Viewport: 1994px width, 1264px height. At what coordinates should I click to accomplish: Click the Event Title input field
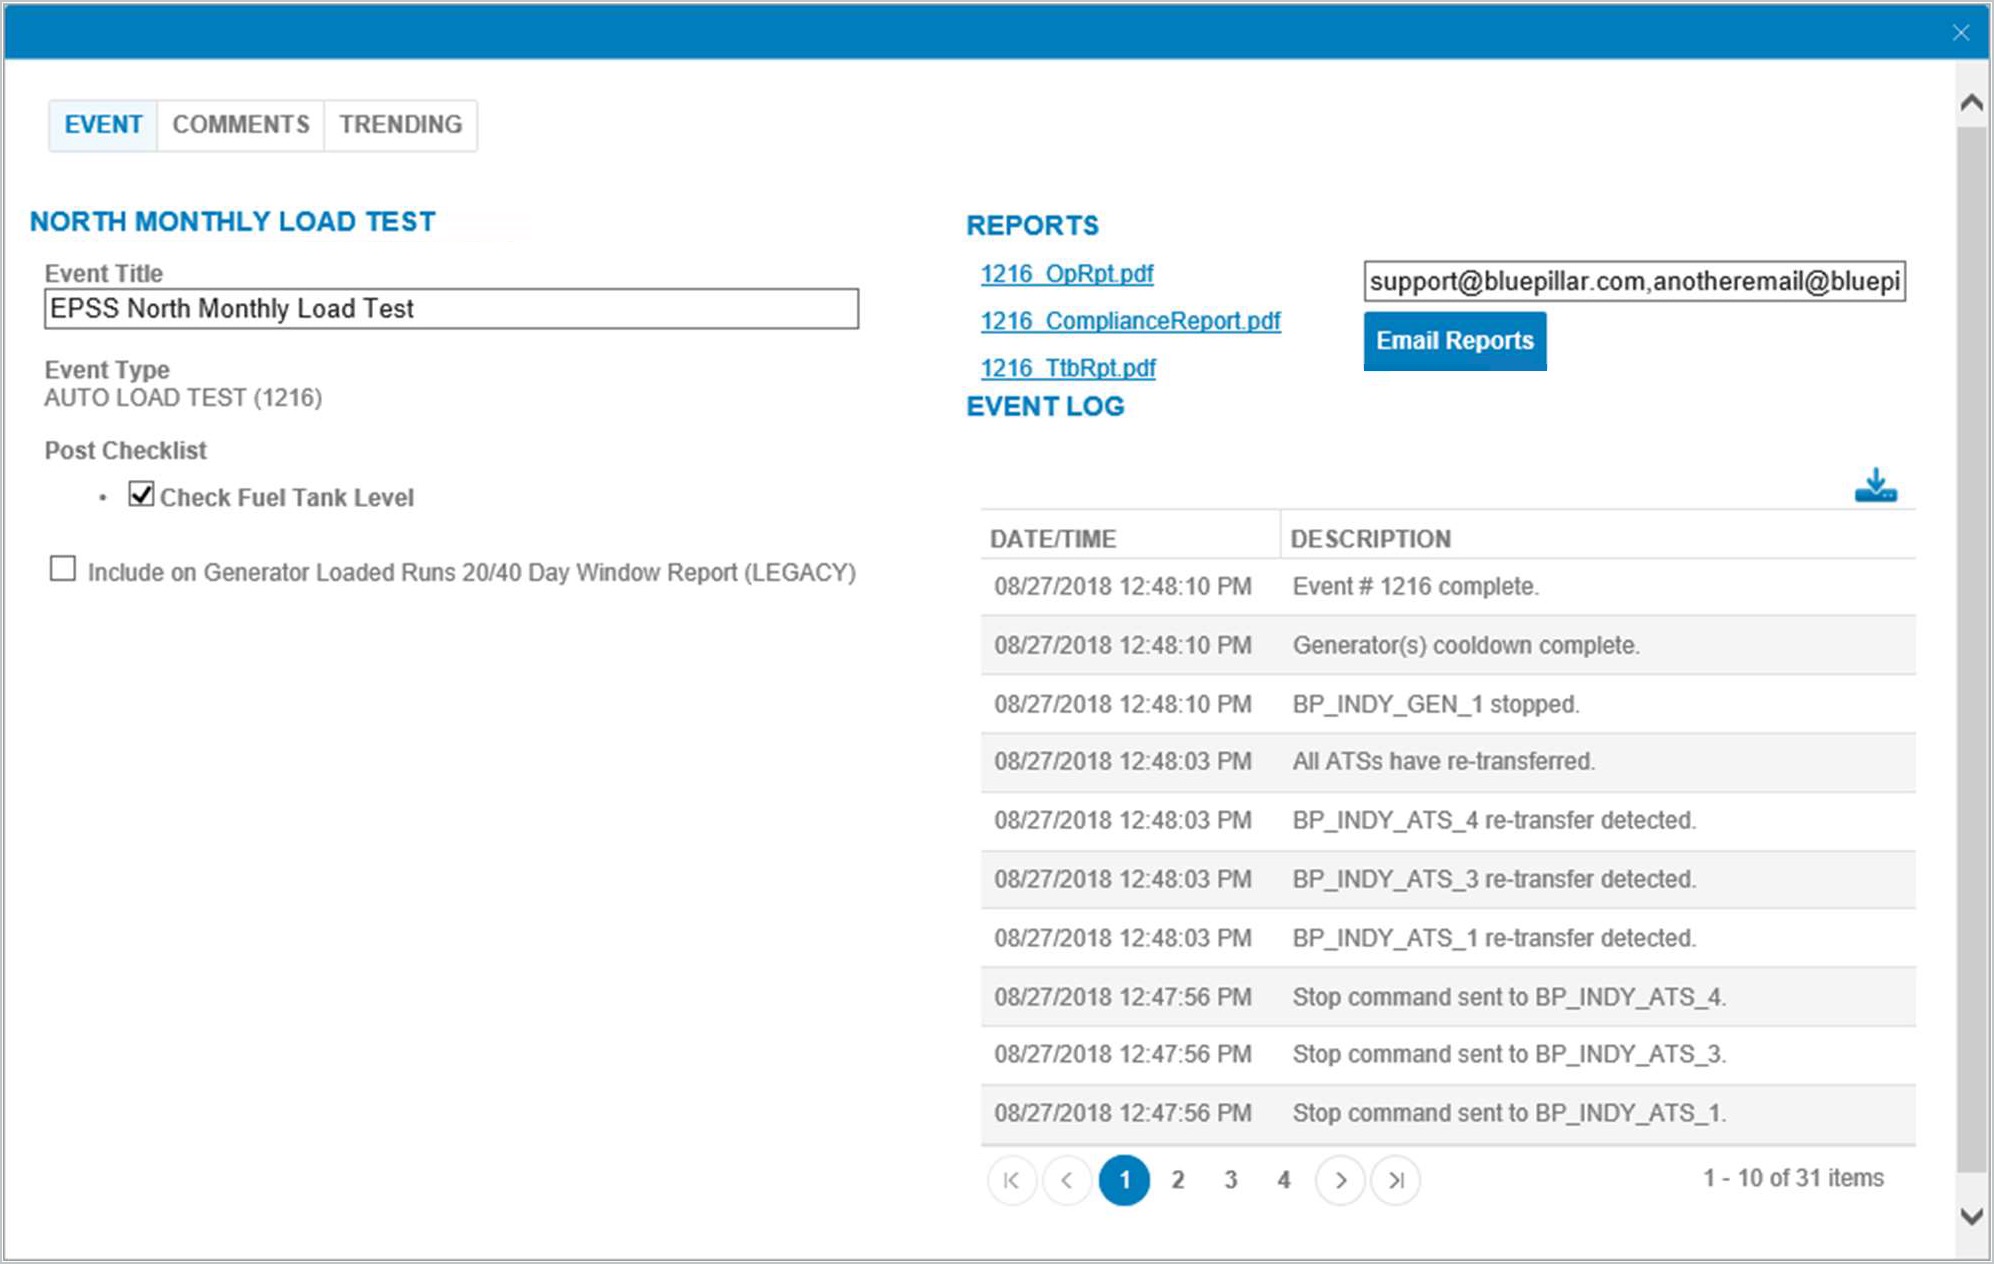pyautogui.click(x=451, y=309)
